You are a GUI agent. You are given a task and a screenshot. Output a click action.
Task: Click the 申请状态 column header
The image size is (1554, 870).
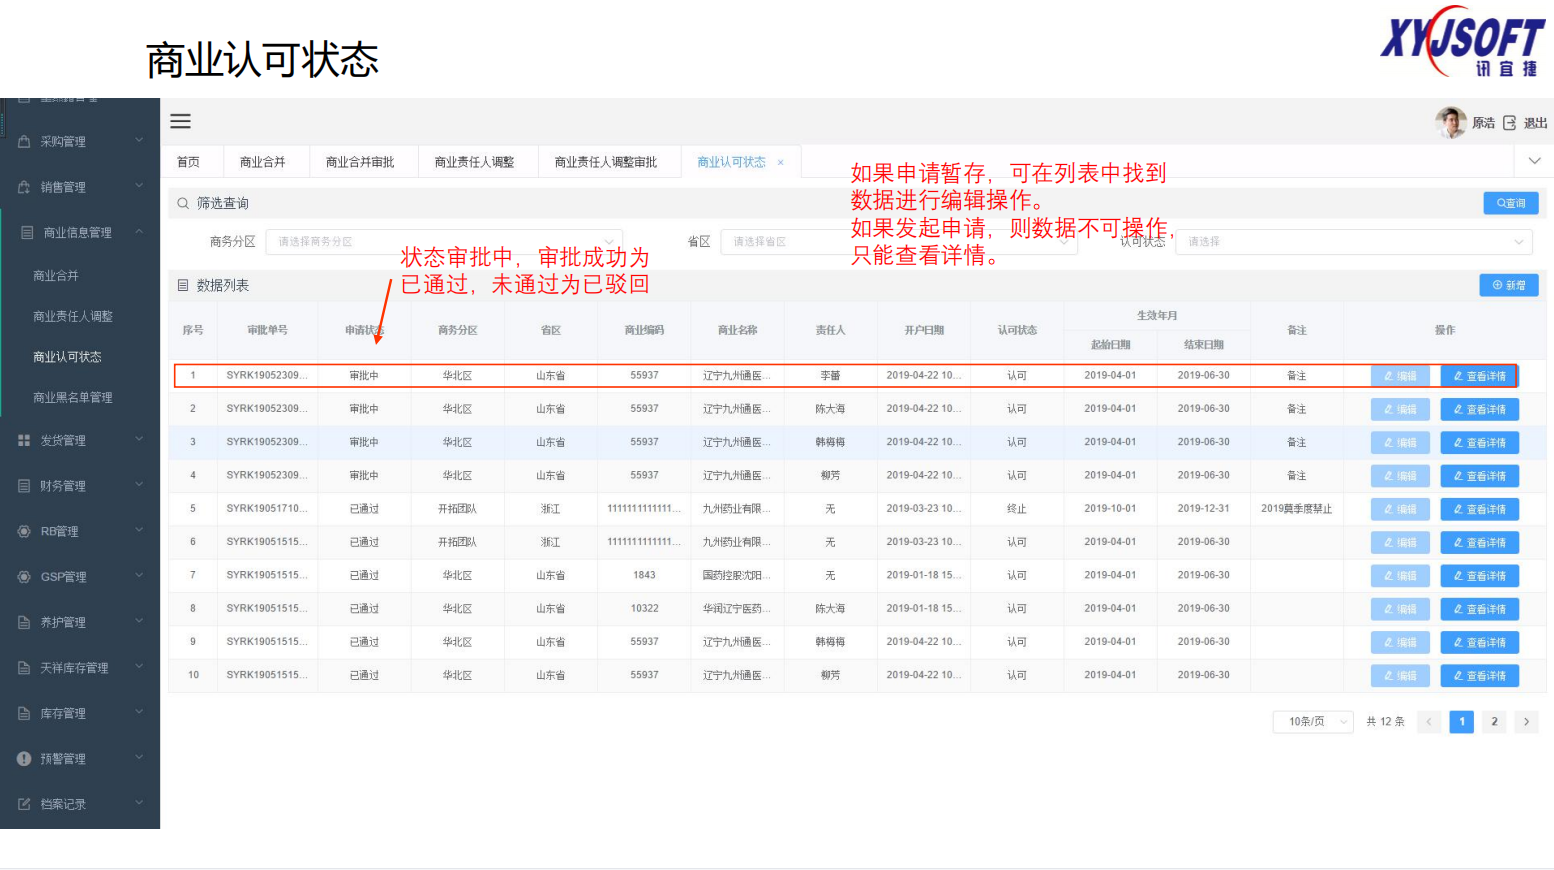tap(364, 330)
